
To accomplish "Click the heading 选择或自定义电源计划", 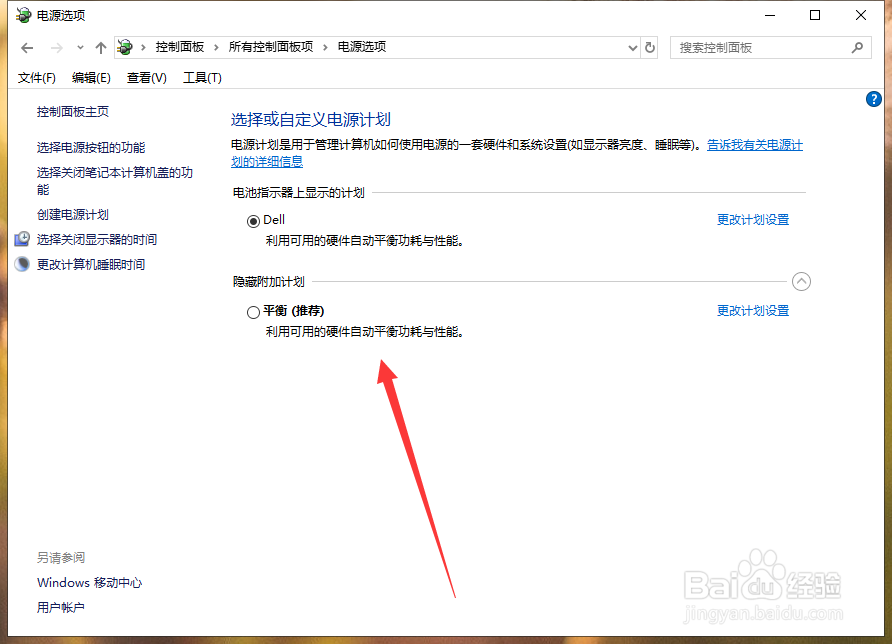I will coord(311,119).
